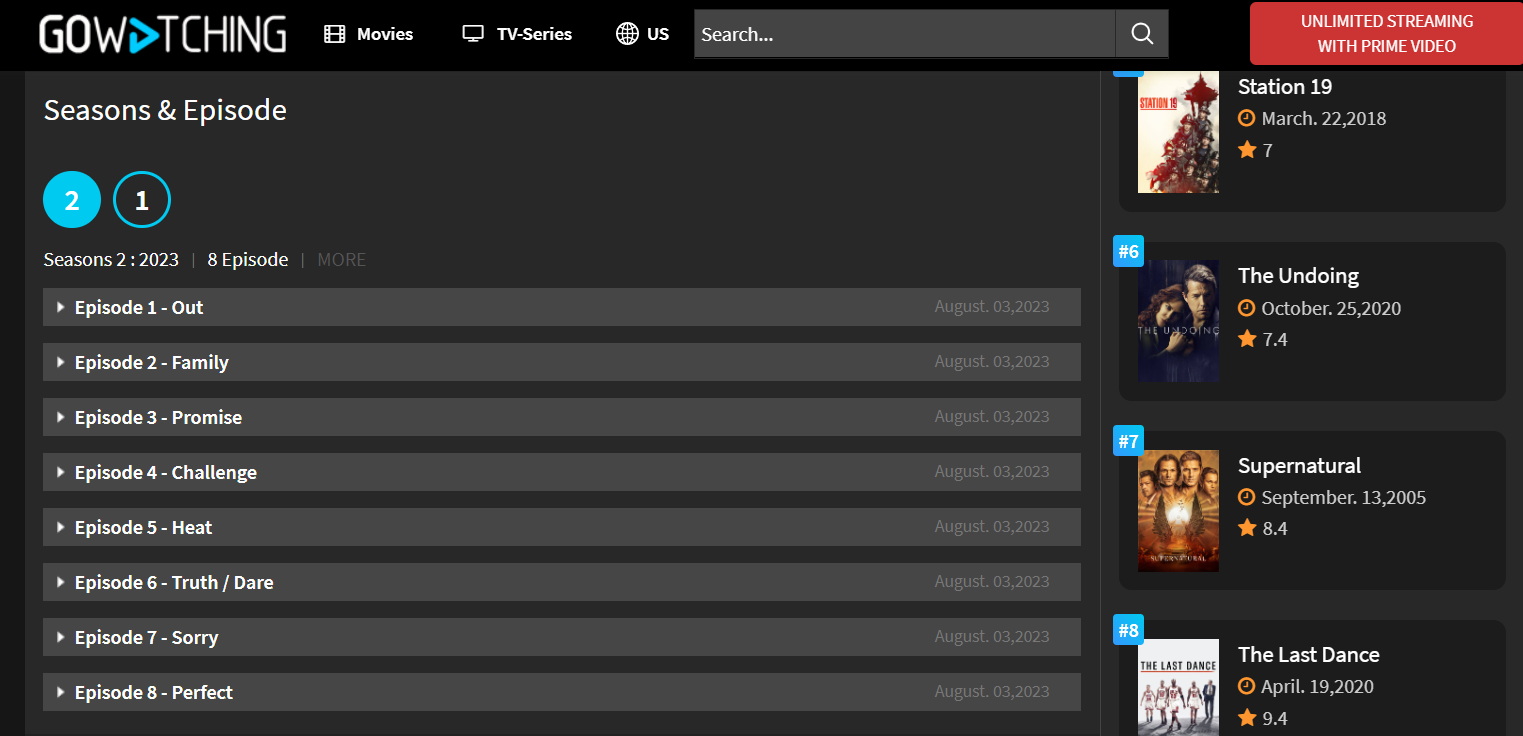Click the GoWatching logo
This screenshot has width=1523, height=736.
163,34
